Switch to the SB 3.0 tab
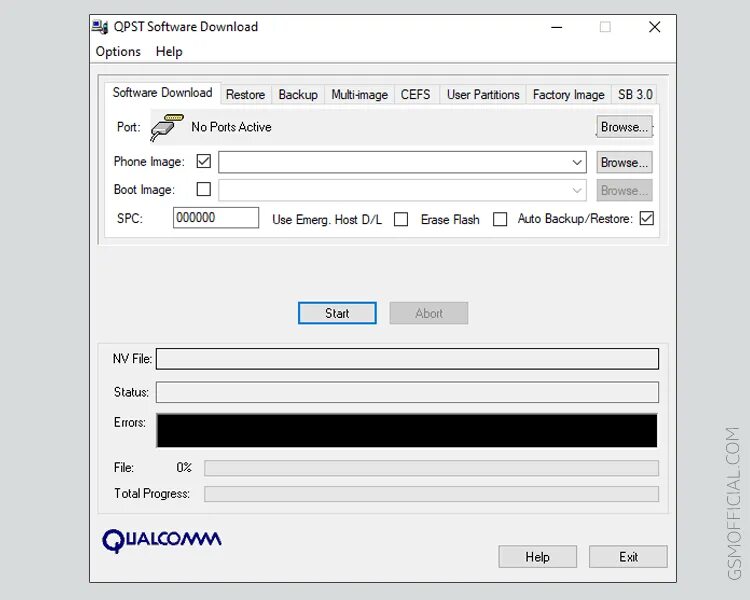This screenshot has height=600, width=750. pyautogui.click(x=635, y=94)
